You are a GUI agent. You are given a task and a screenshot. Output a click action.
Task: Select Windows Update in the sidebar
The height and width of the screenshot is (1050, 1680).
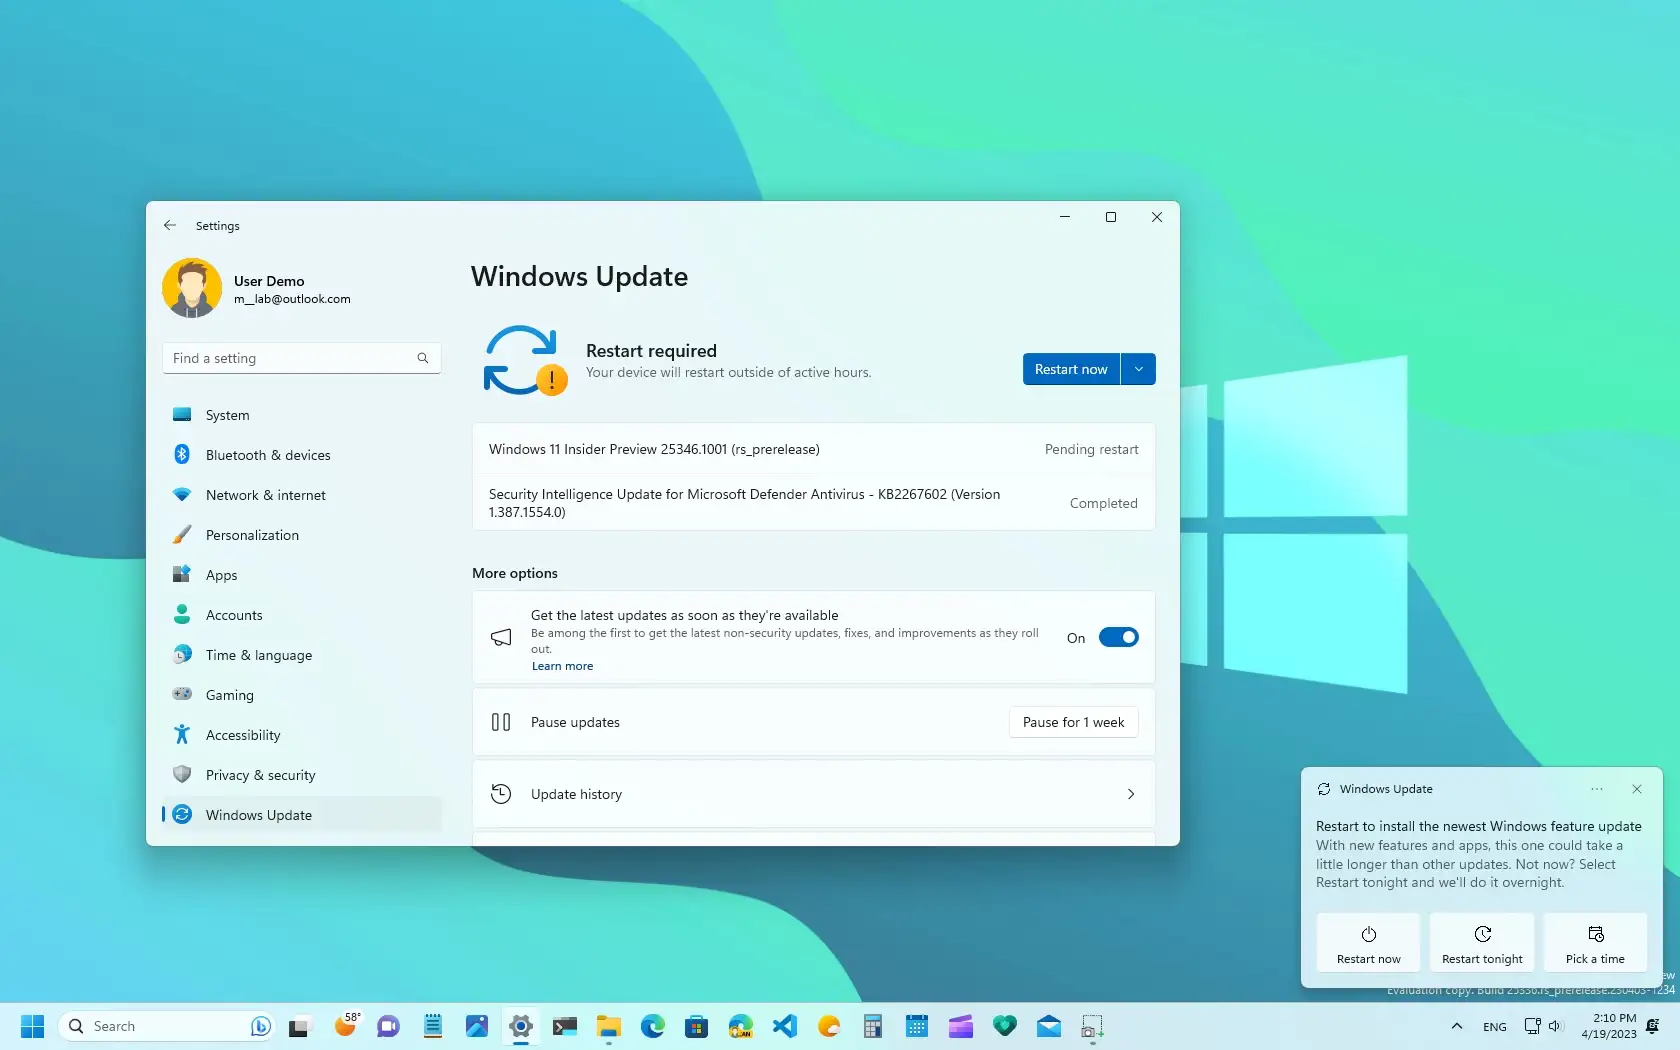point(301,815)
